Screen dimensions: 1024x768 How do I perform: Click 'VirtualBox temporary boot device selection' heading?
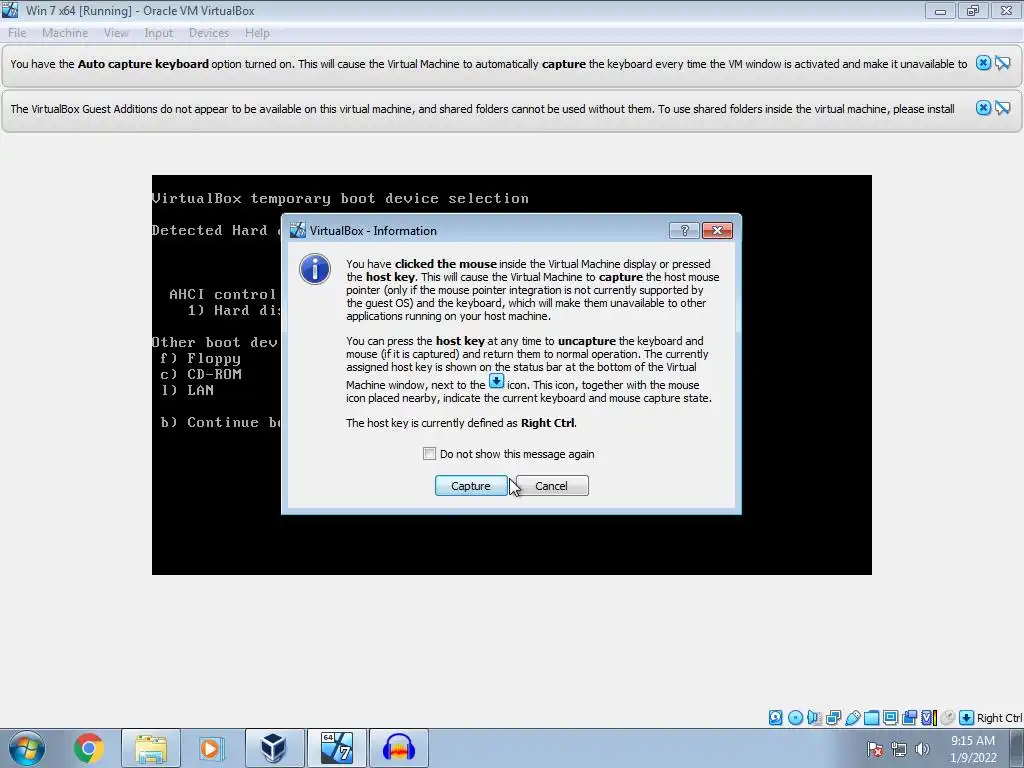(340, 199)
